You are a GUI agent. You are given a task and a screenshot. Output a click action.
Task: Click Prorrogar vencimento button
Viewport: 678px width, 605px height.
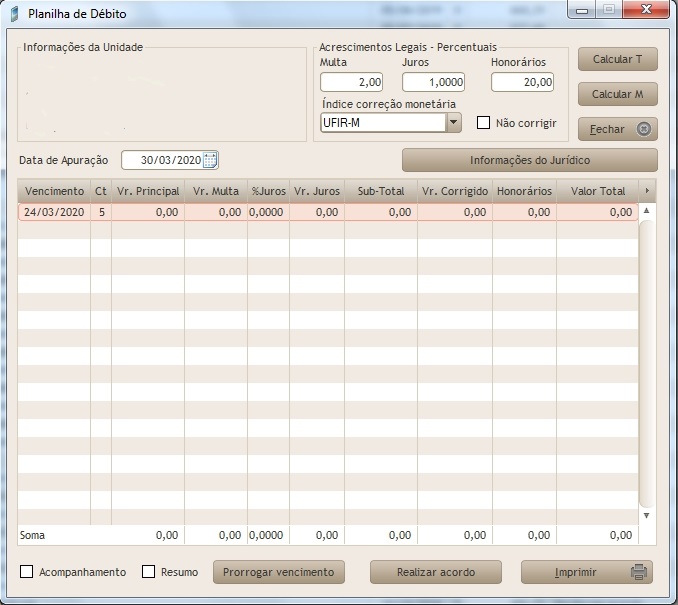tap(283, 572)
